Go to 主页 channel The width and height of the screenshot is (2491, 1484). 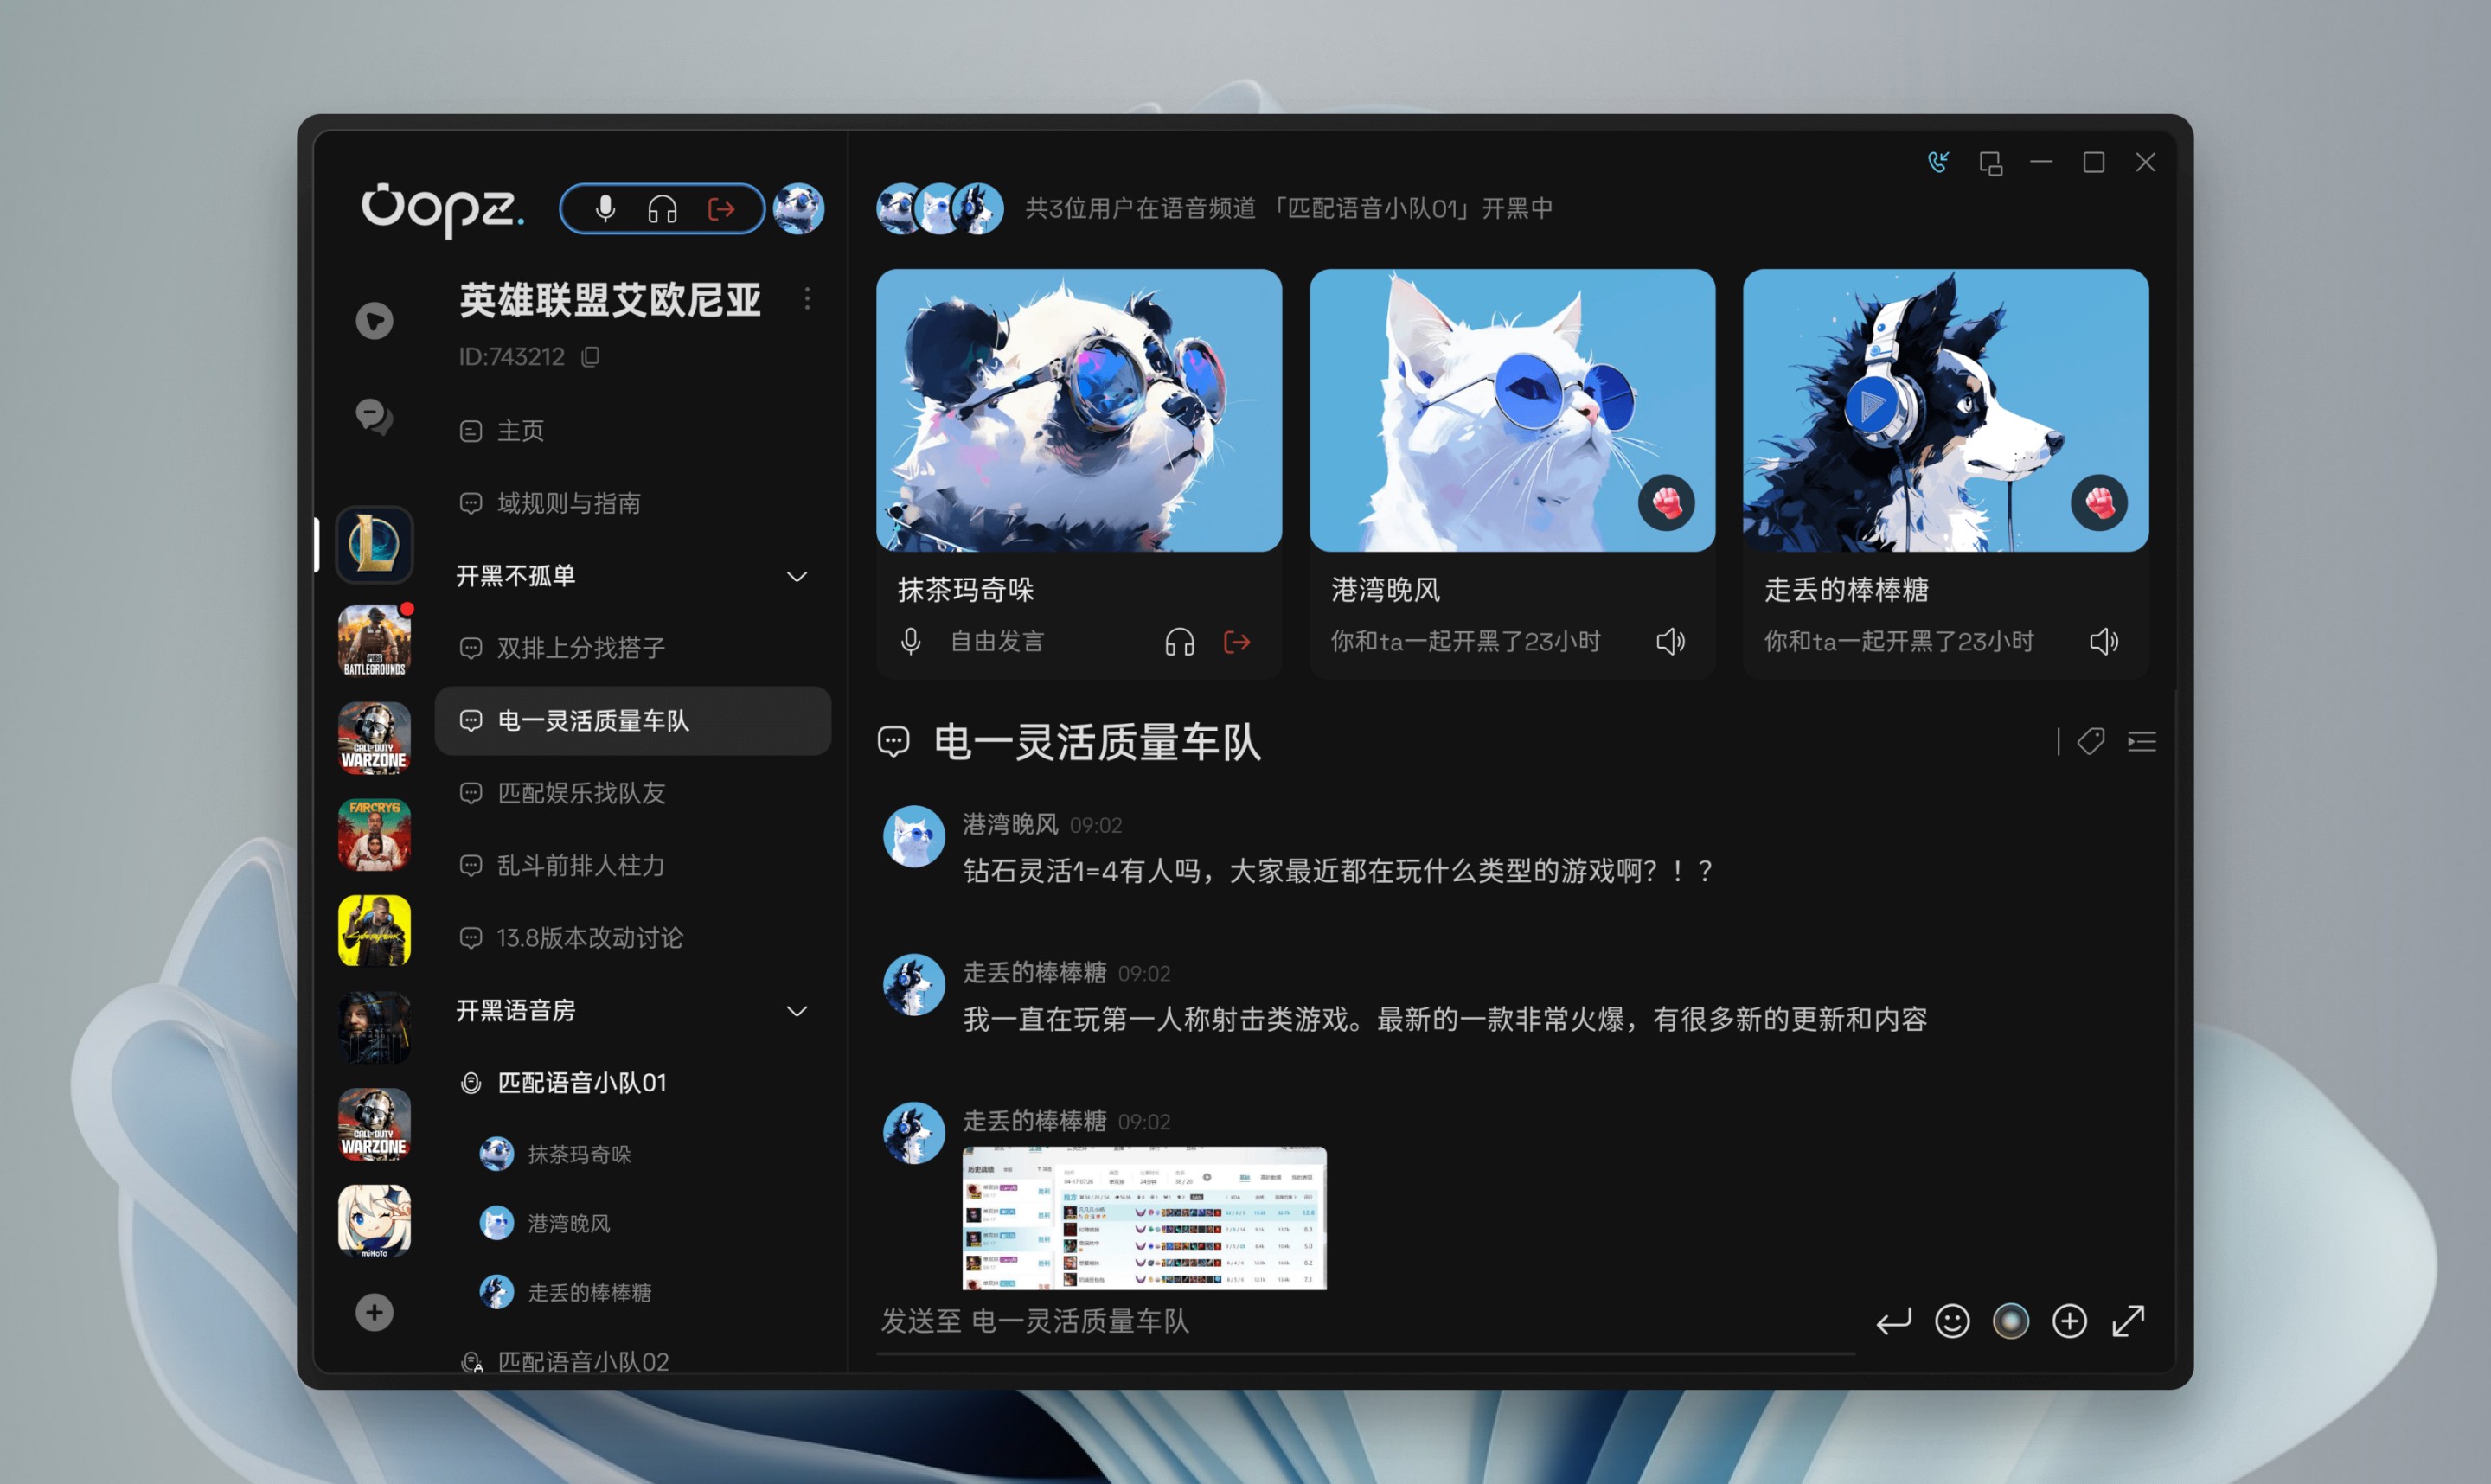[x=633, y=430]
